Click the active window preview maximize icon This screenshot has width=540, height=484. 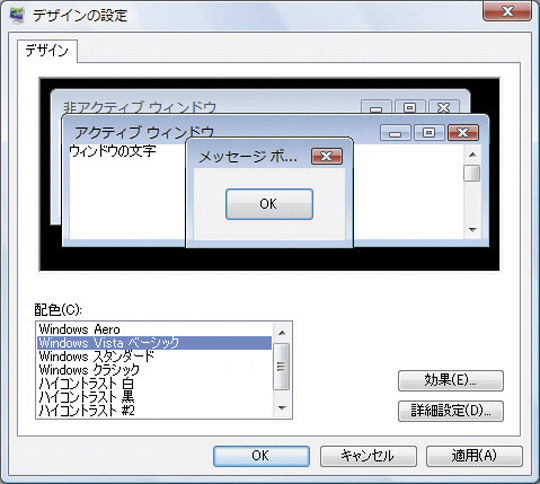coord(429,133)
